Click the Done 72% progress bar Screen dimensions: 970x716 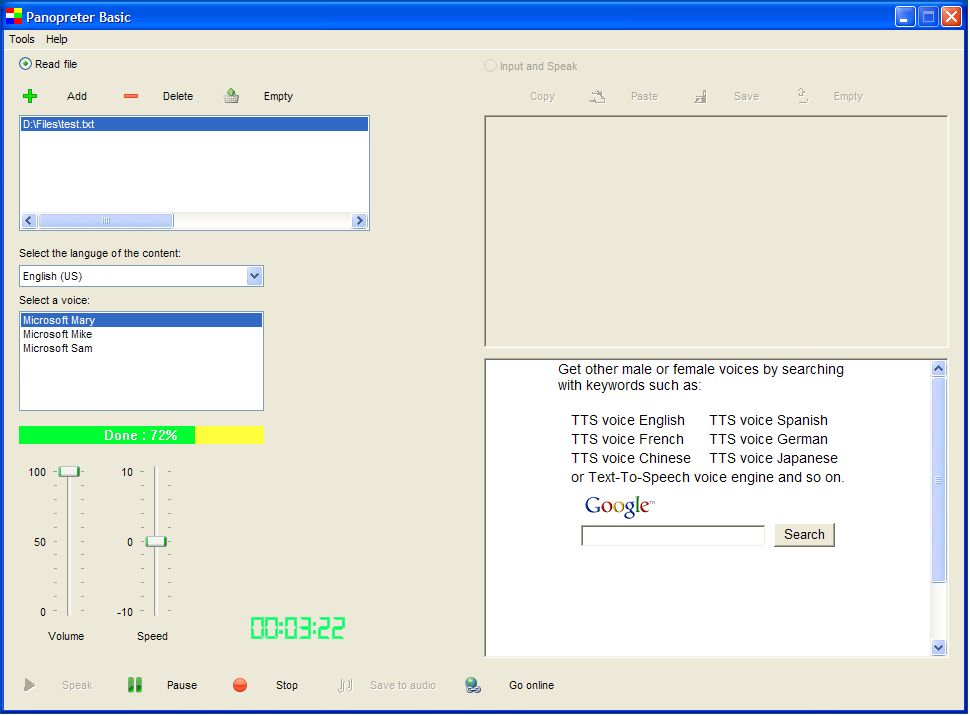141,435
